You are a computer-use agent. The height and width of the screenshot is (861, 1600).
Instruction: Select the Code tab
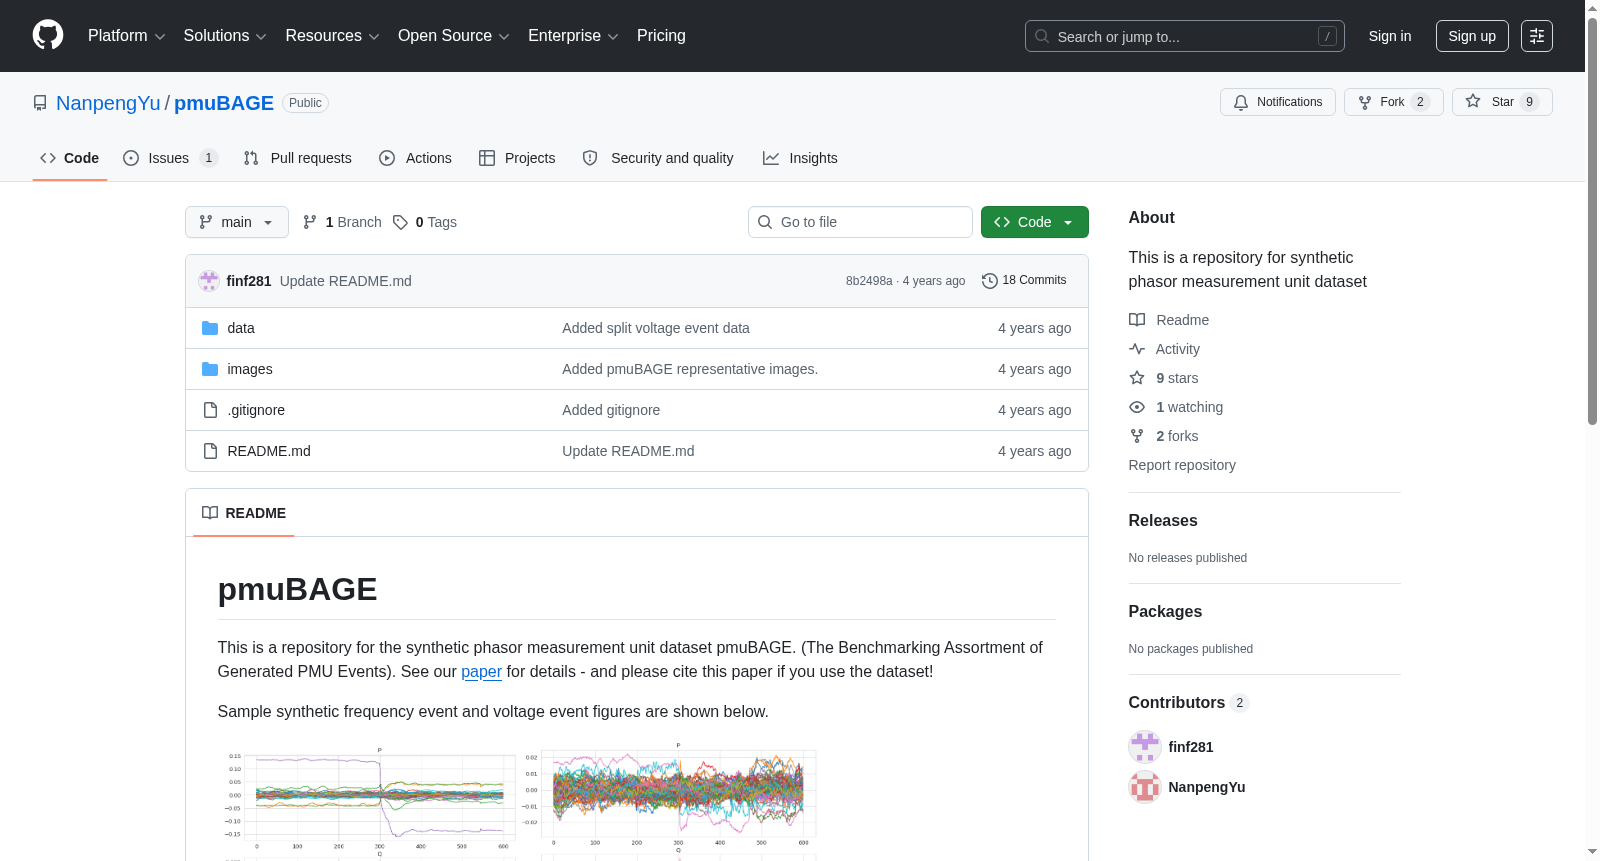point(70,158)
